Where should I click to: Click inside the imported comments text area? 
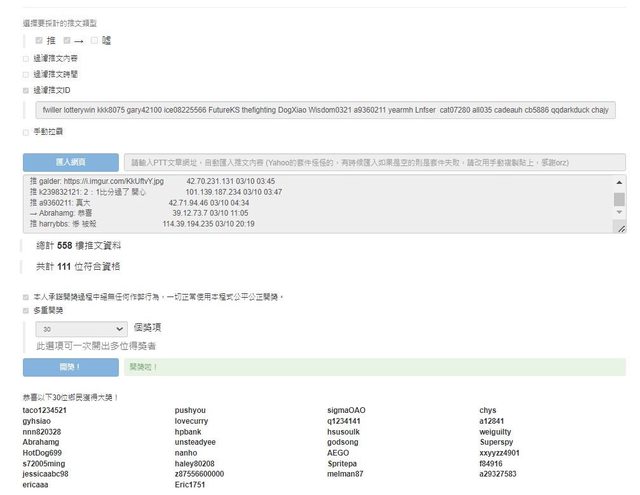tap(300, 205)
